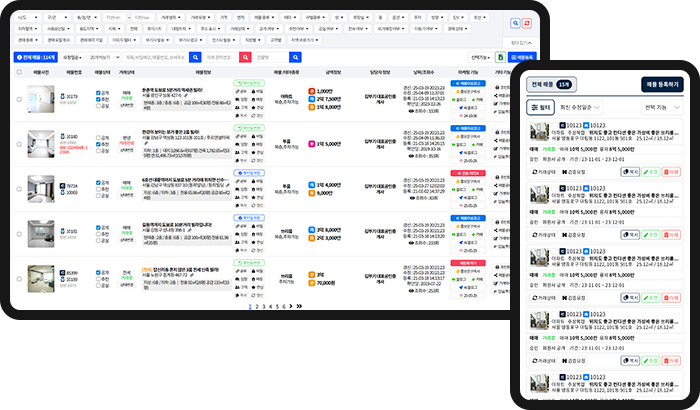Open the photo thumbnail of listing 10179
700x410 pixels.
(40, 98)
